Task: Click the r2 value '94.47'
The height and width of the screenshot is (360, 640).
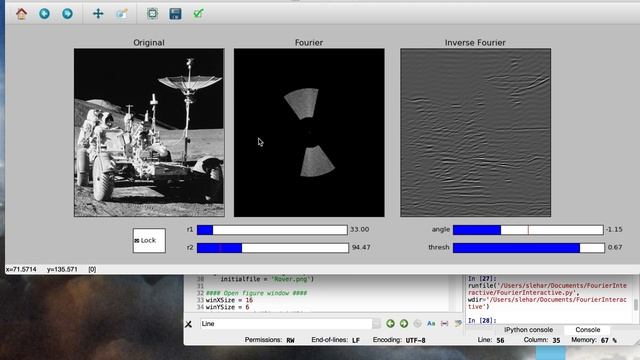Action: [x=361, y=247]
